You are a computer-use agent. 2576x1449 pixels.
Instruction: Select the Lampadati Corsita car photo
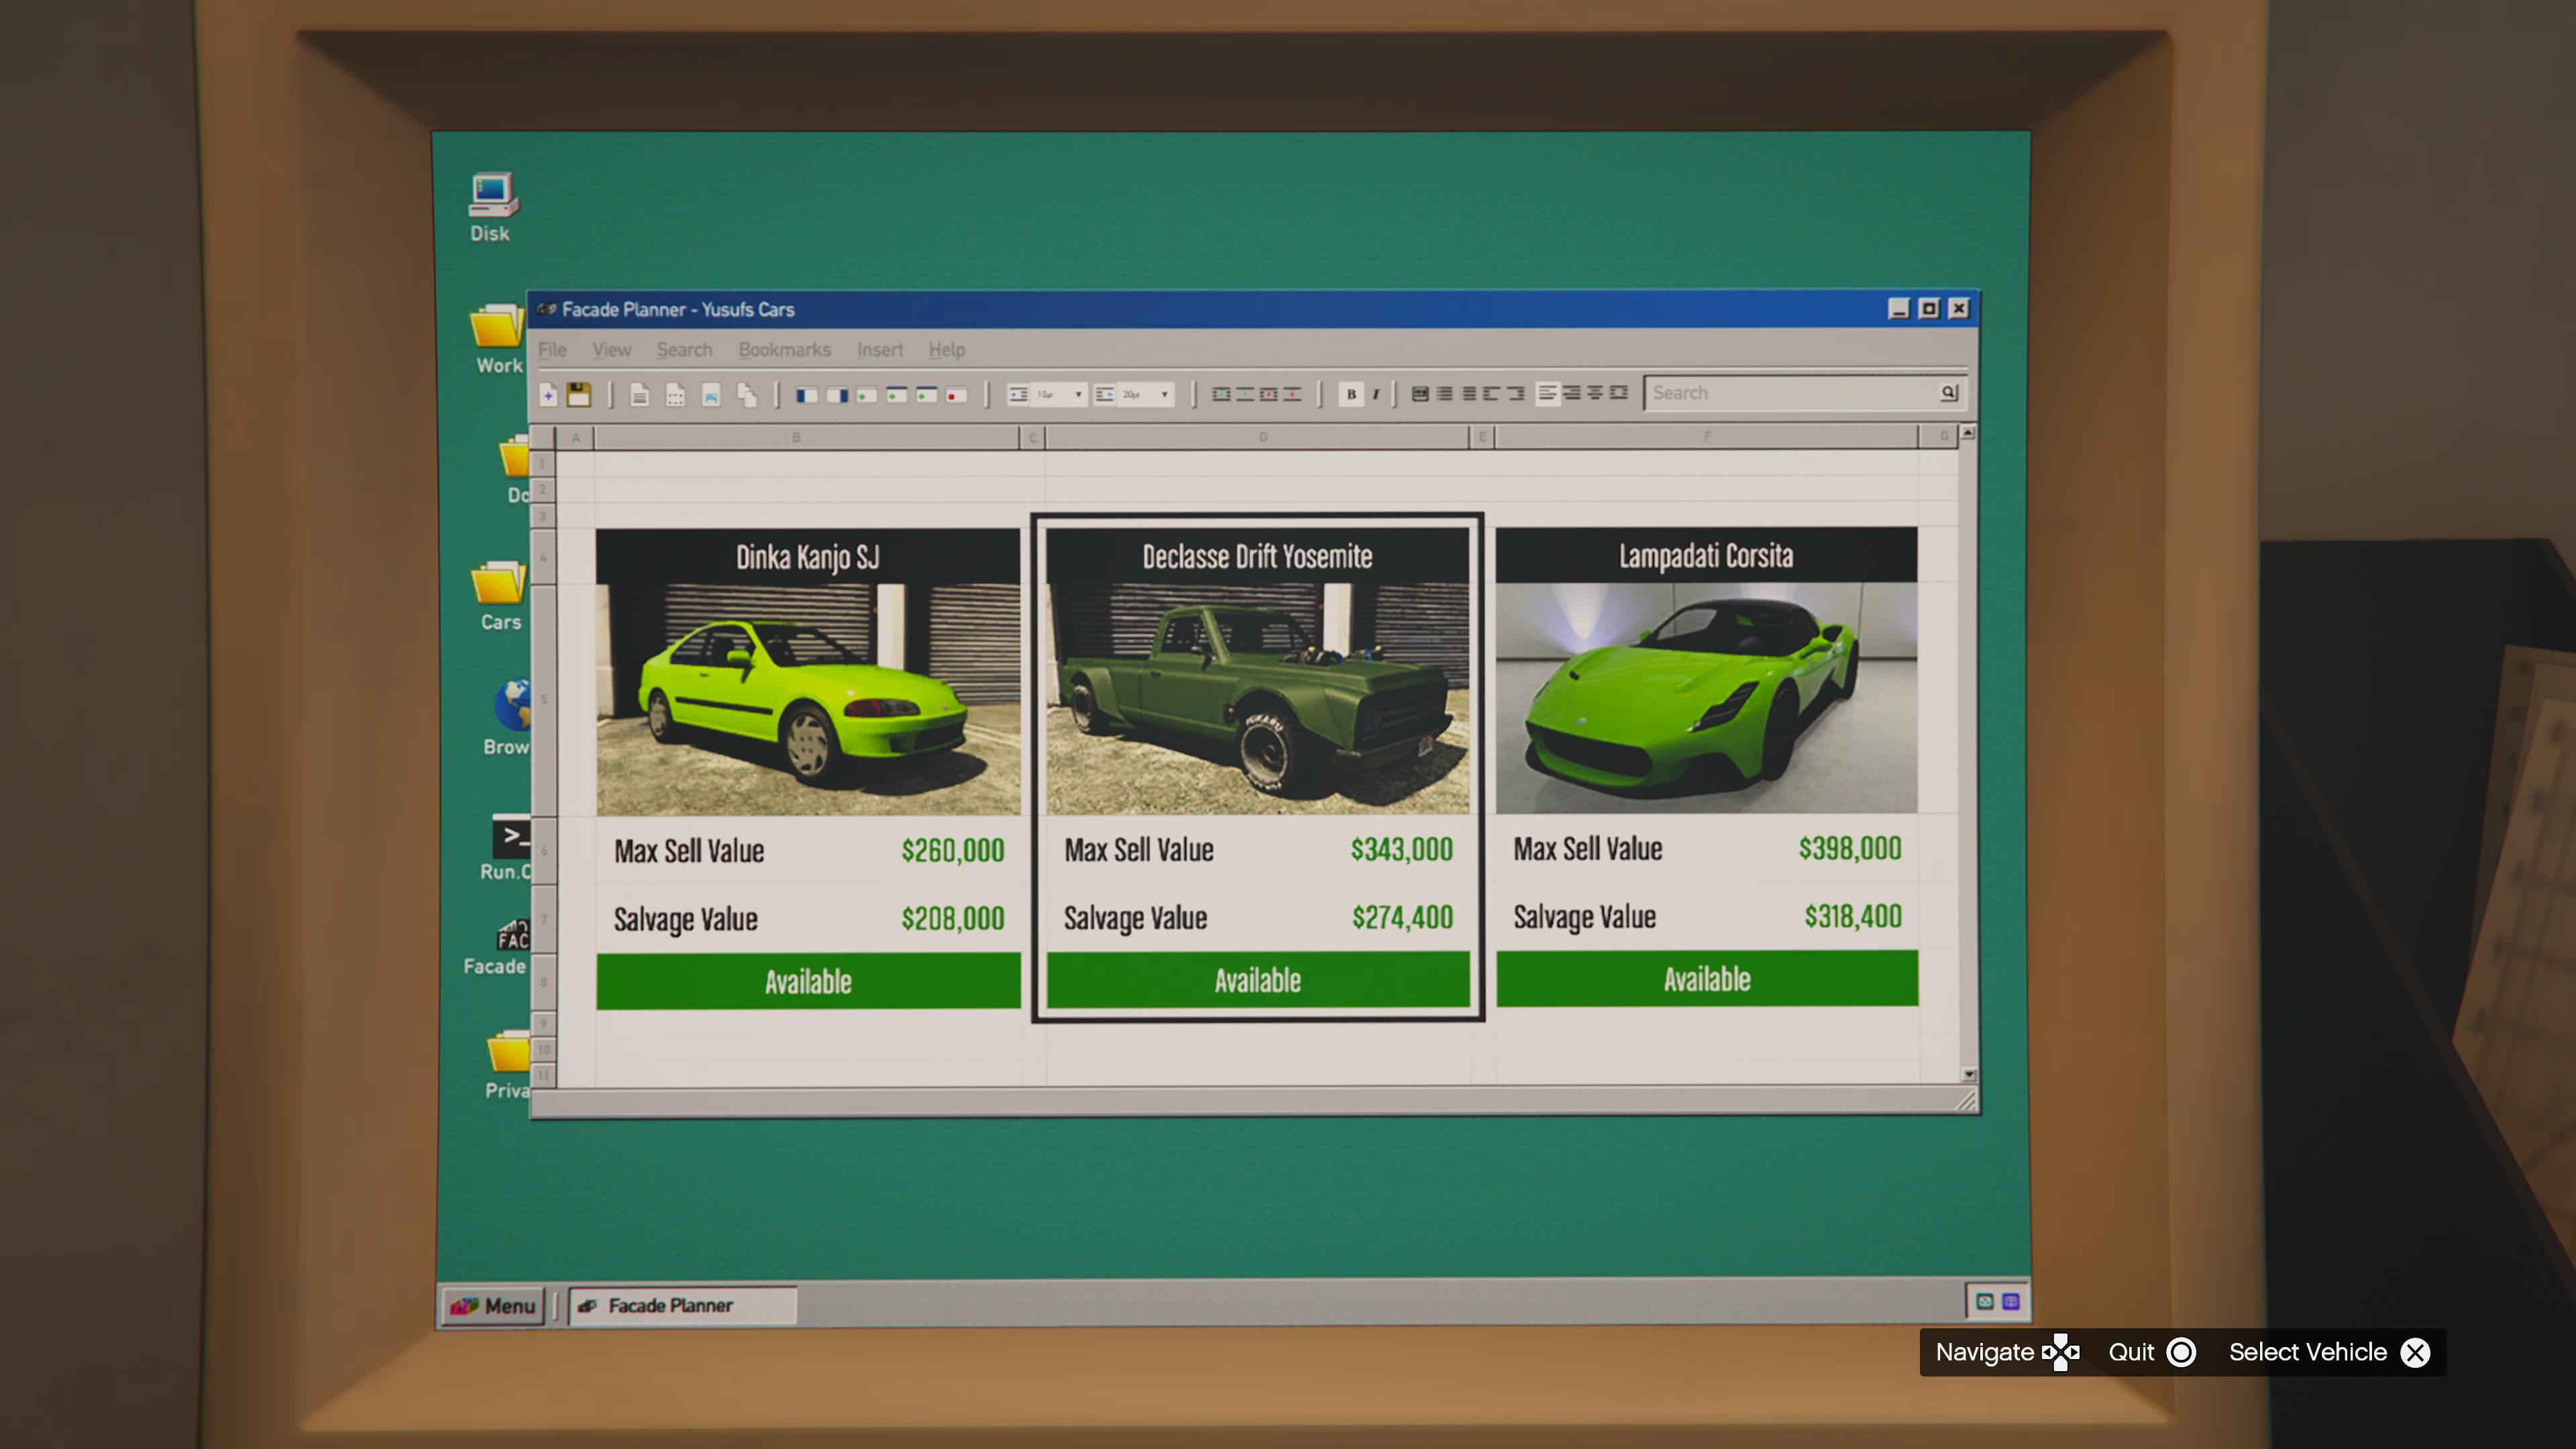(1707, 698)
